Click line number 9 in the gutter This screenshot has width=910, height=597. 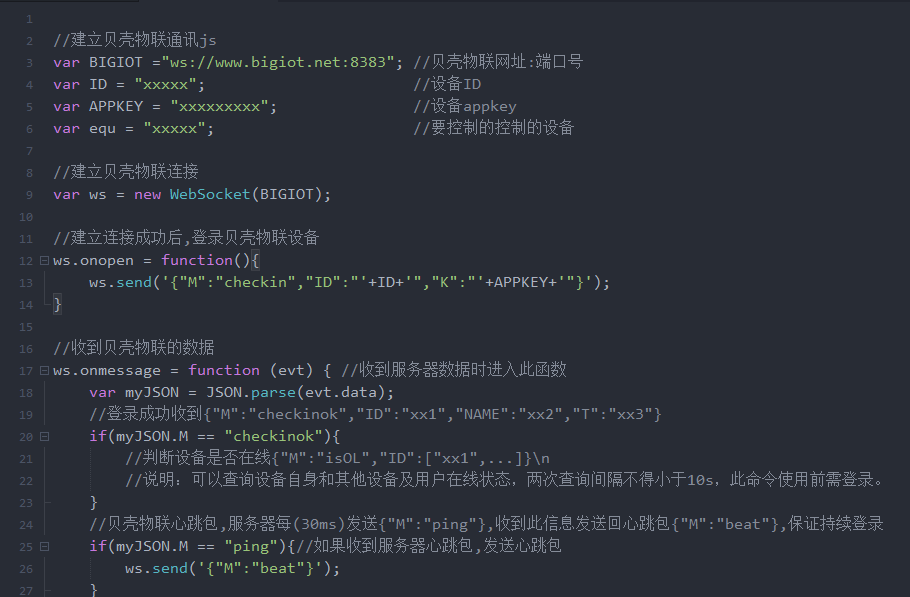[x=29, y=194]
